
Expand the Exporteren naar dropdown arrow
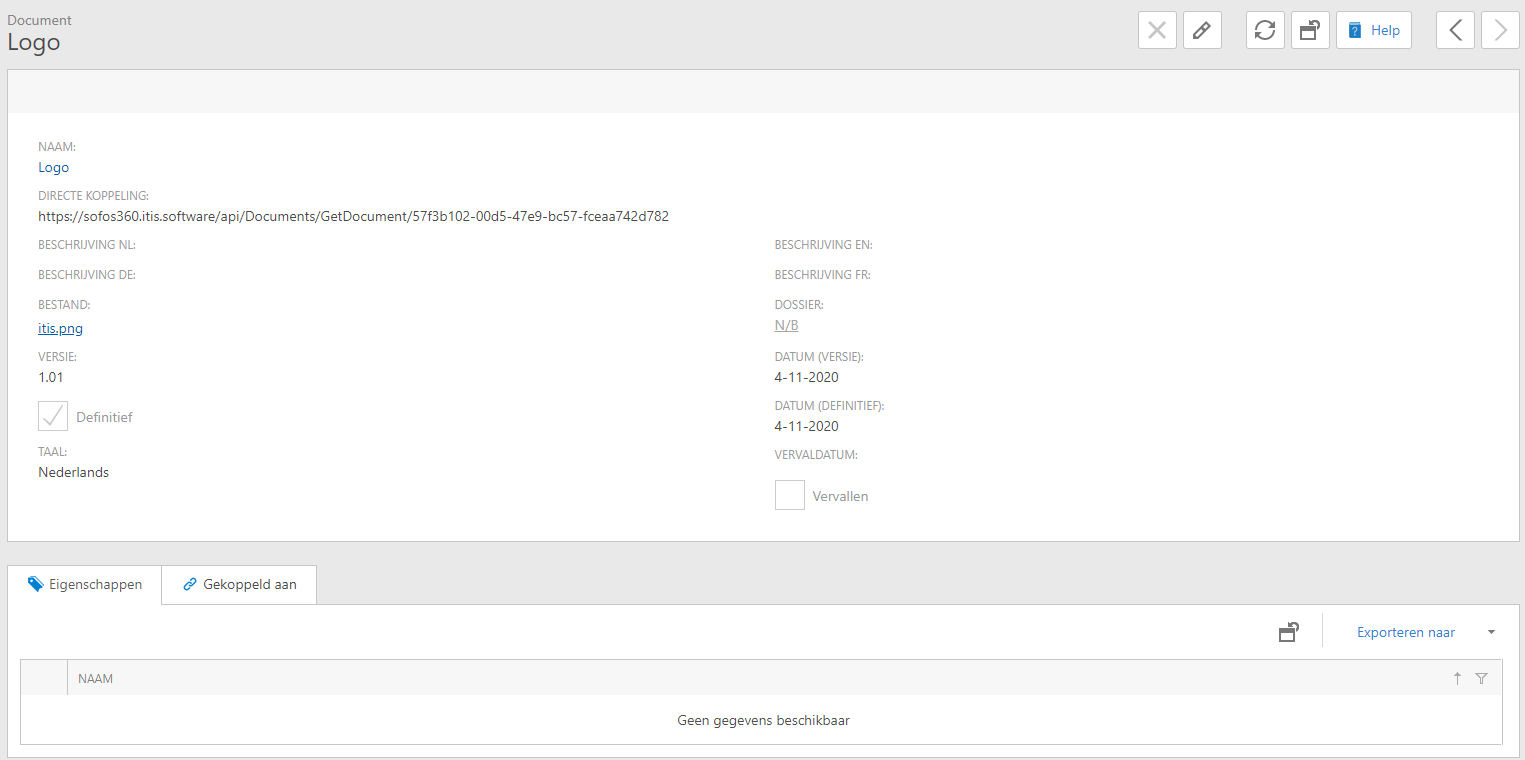tap(1491, 632)
